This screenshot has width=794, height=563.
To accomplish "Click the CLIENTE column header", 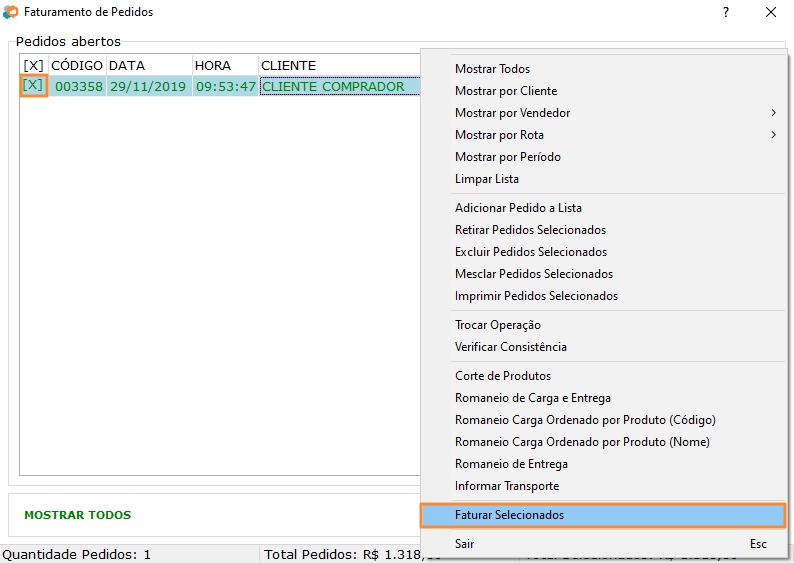I will (x=288, y=65).
